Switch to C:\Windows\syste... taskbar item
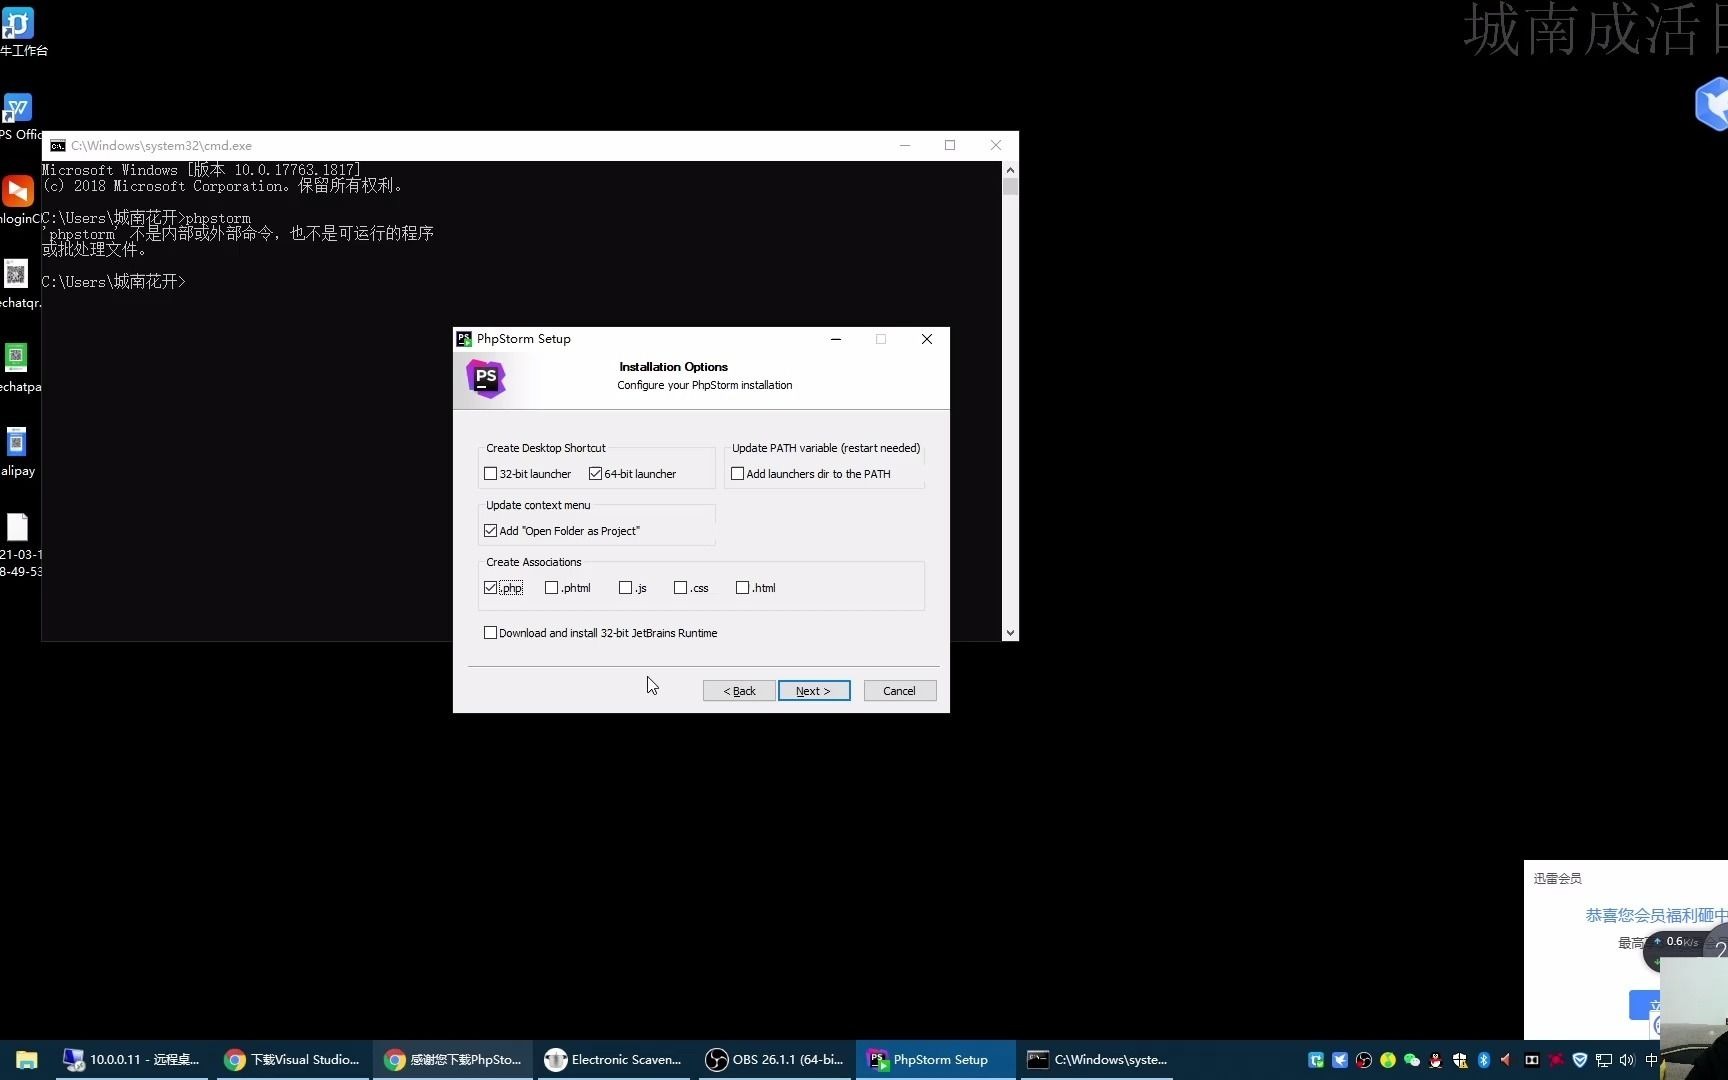 pyautogui.click(x=1097, y=1060)
